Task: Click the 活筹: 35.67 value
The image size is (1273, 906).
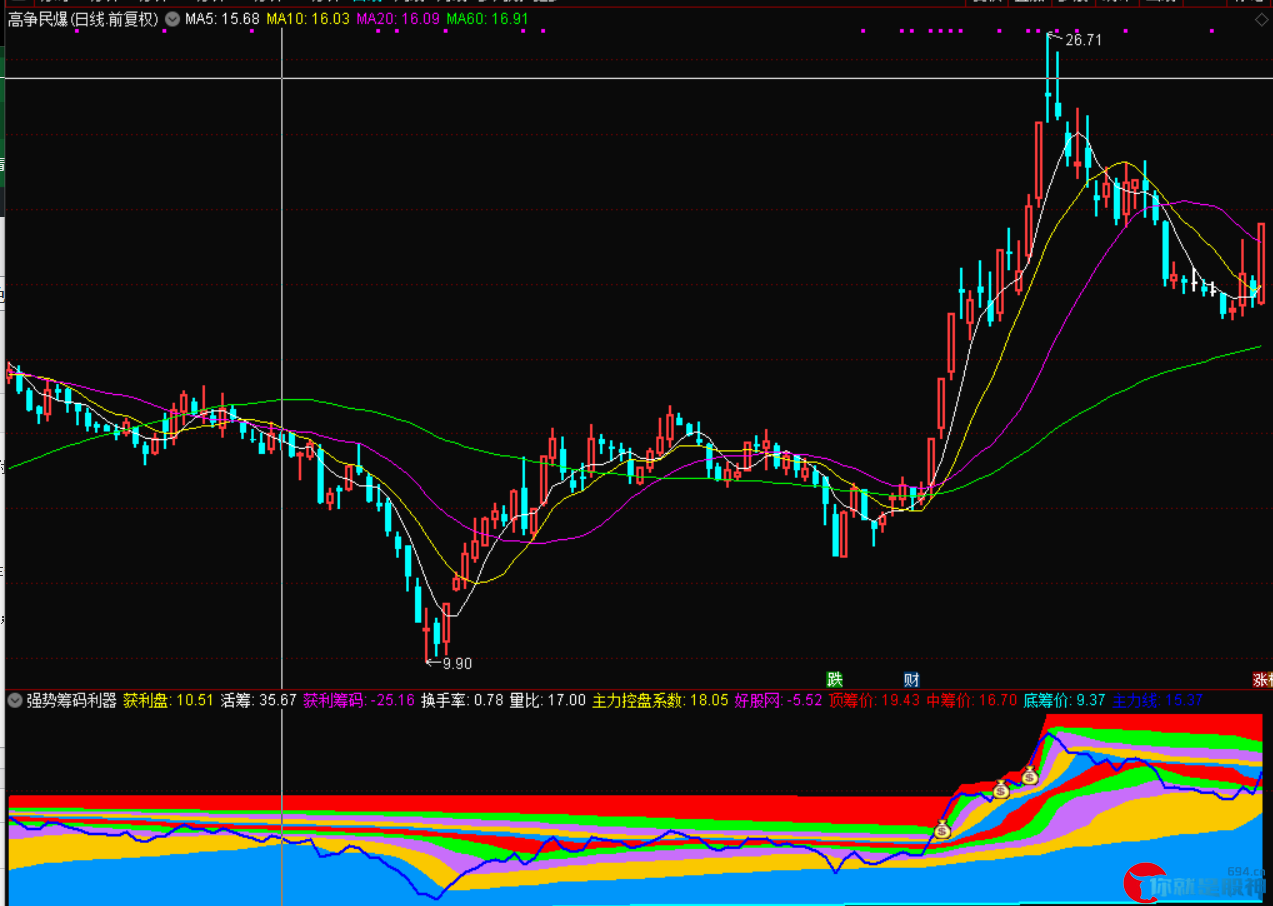Action: point(259,700)
